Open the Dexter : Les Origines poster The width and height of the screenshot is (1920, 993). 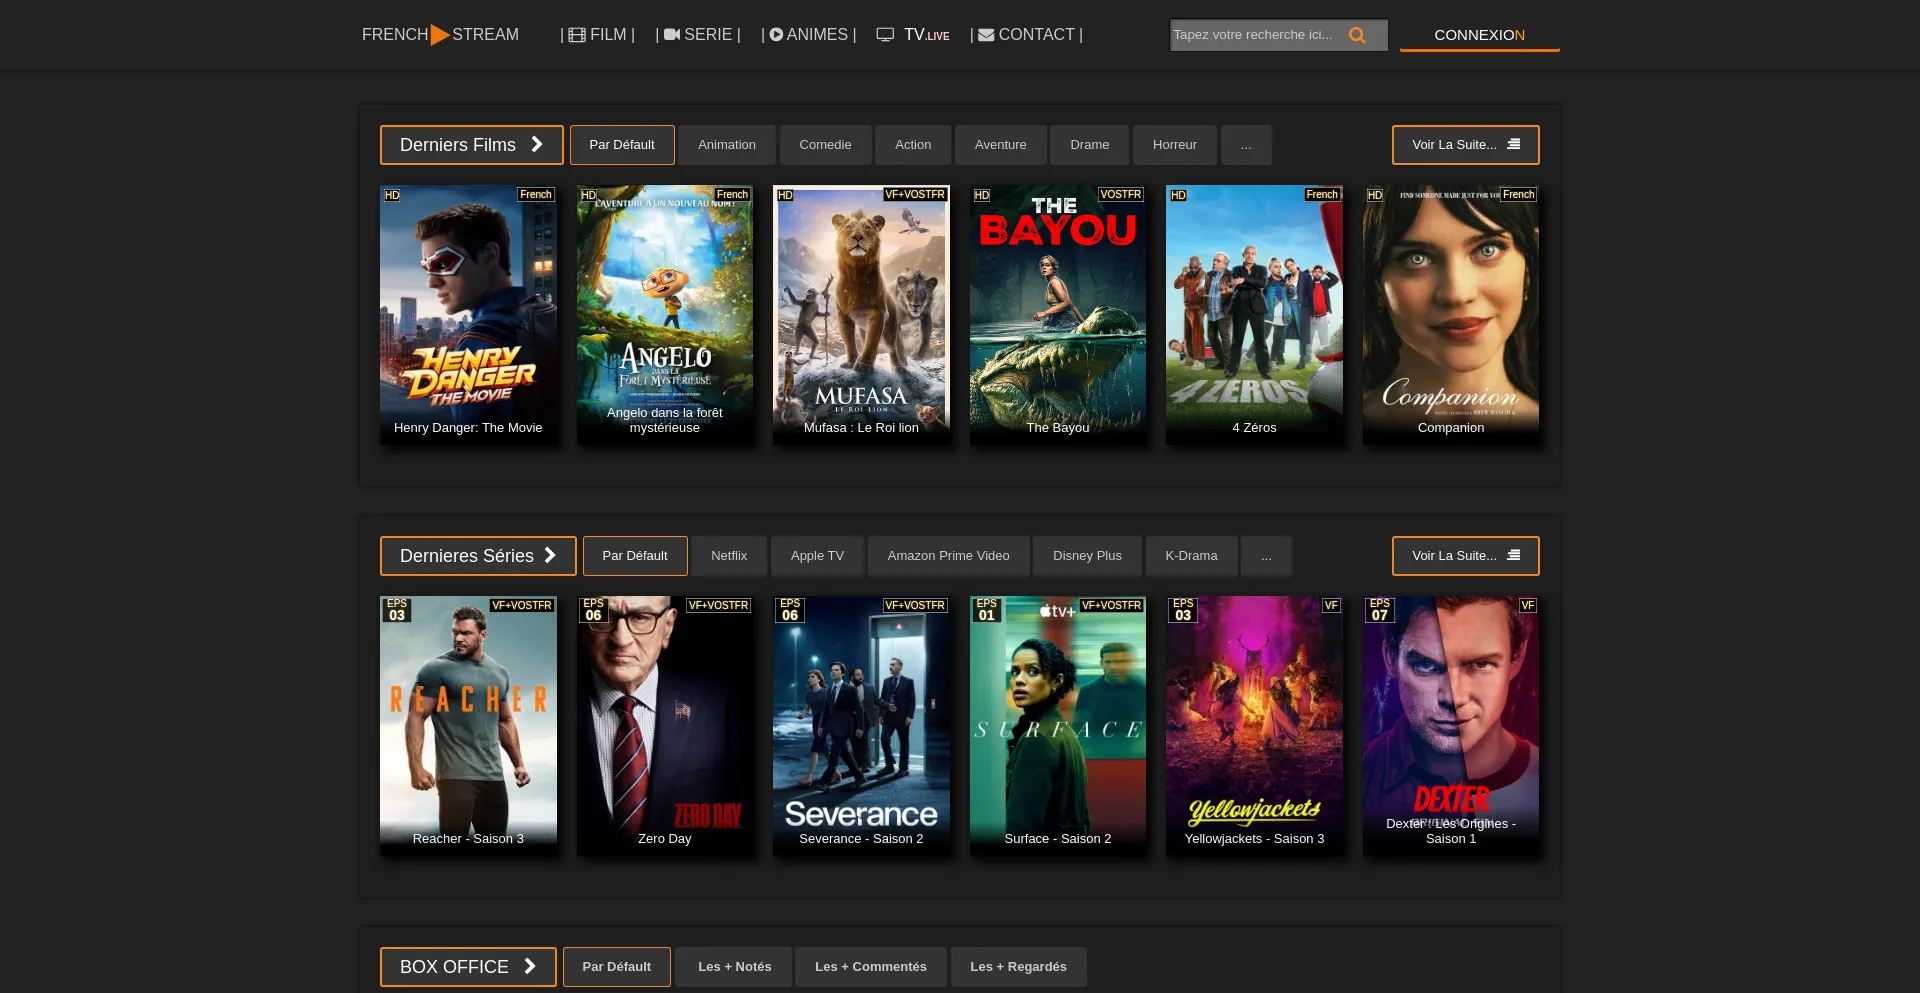(x=1451, y=726)
